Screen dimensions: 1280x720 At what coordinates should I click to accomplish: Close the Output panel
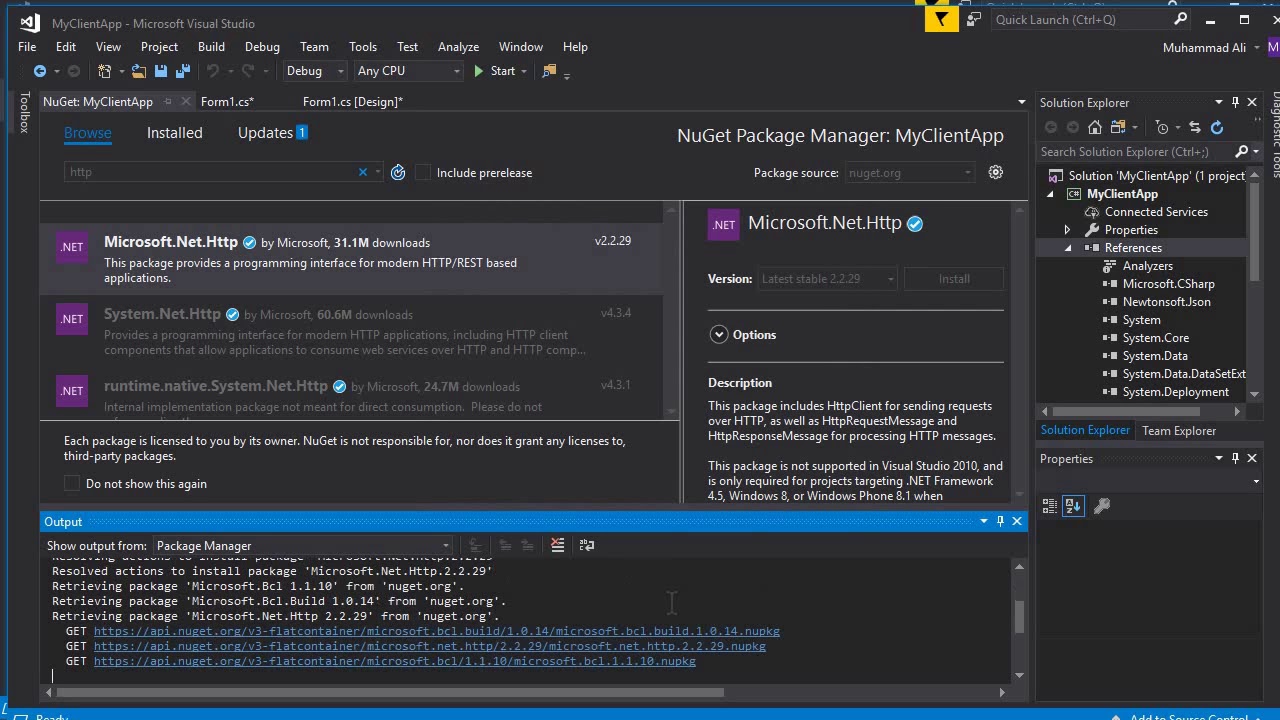point(1017,521)
